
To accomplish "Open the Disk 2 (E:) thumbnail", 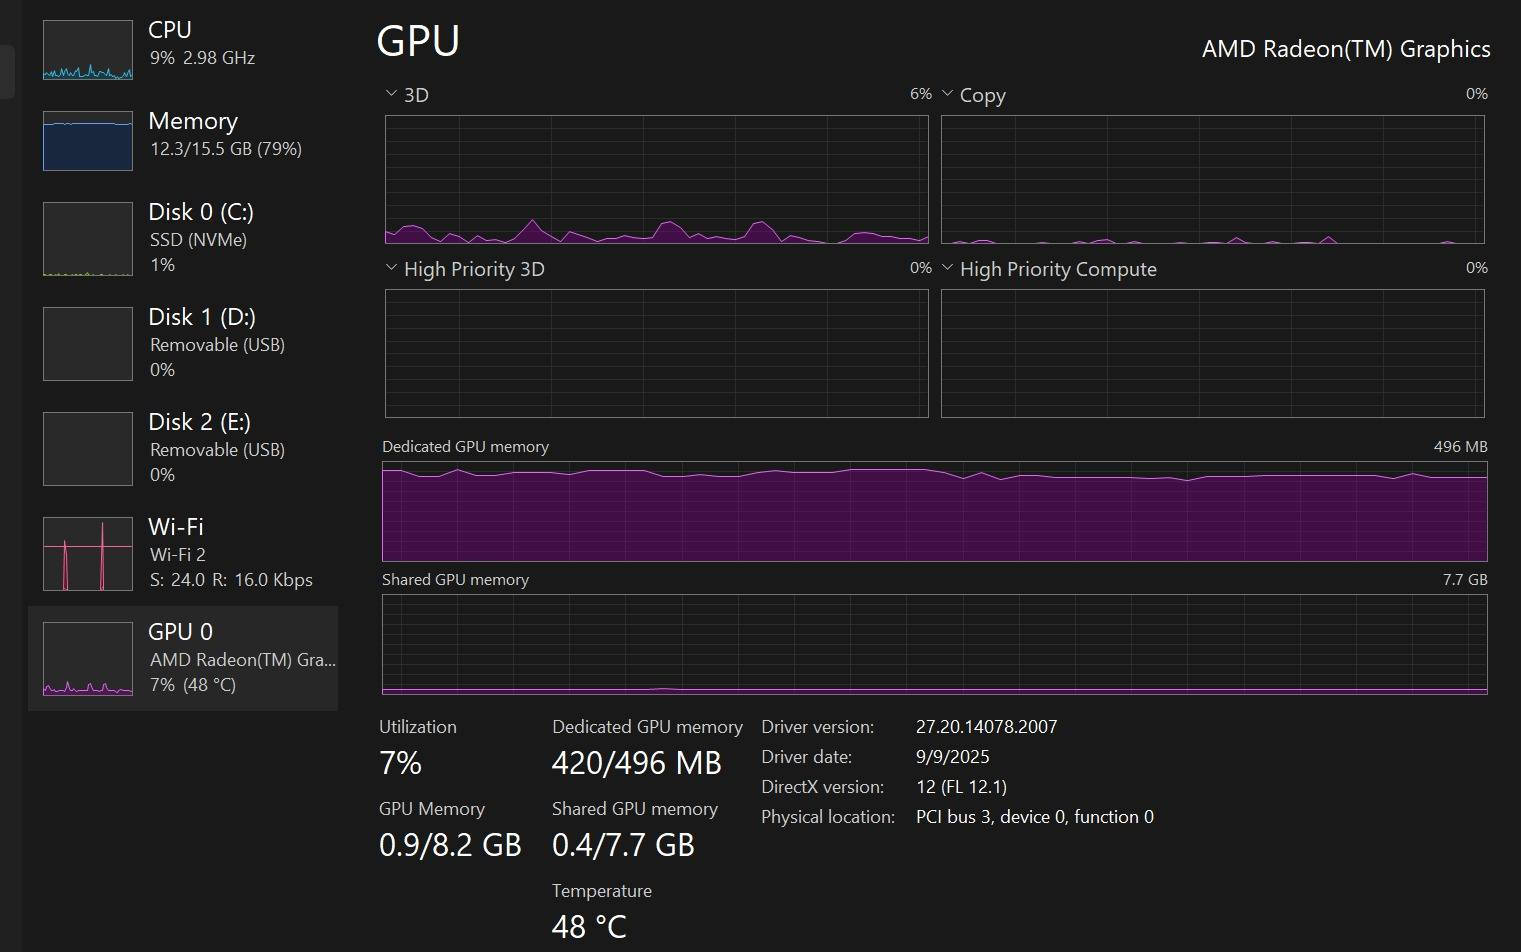I will pos(88,449).
